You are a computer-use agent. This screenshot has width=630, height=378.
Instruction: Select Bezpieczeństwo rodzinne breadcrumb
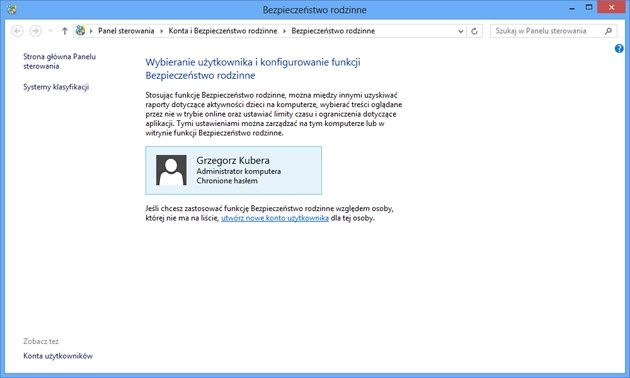pyautogui.click(x=333, y=31)
